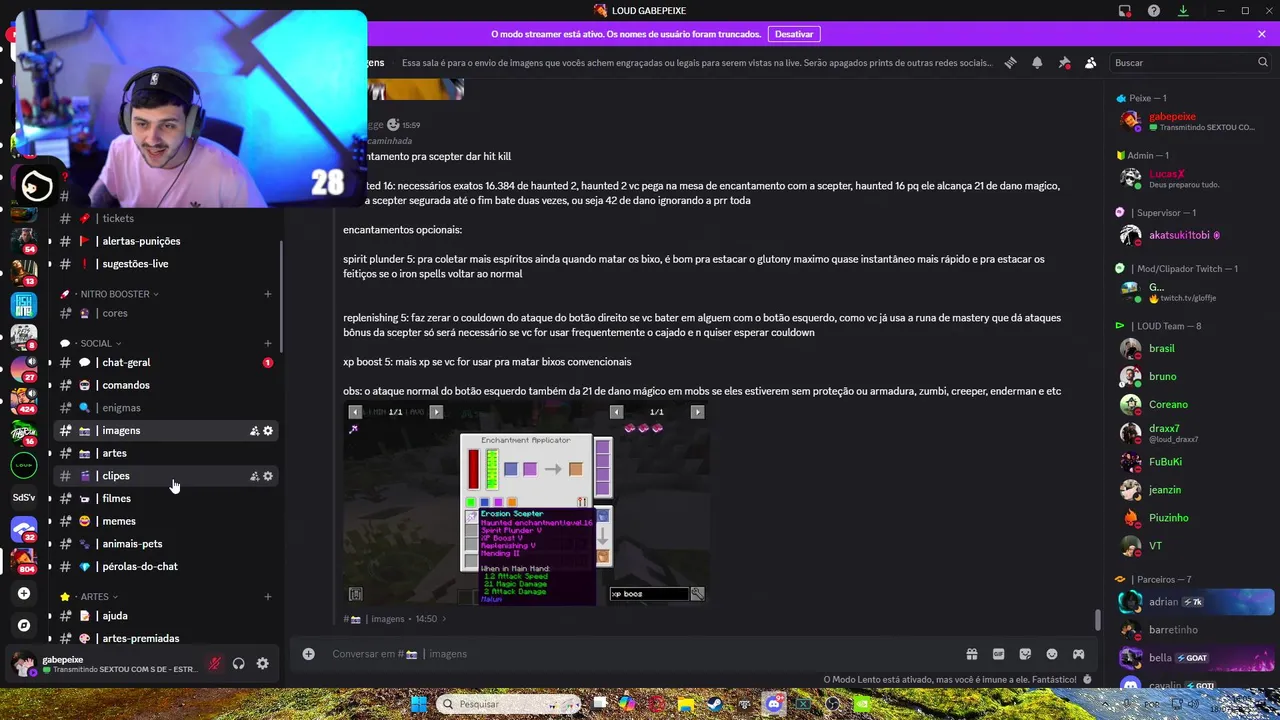Create channel in ARTES category

point(267,597)
